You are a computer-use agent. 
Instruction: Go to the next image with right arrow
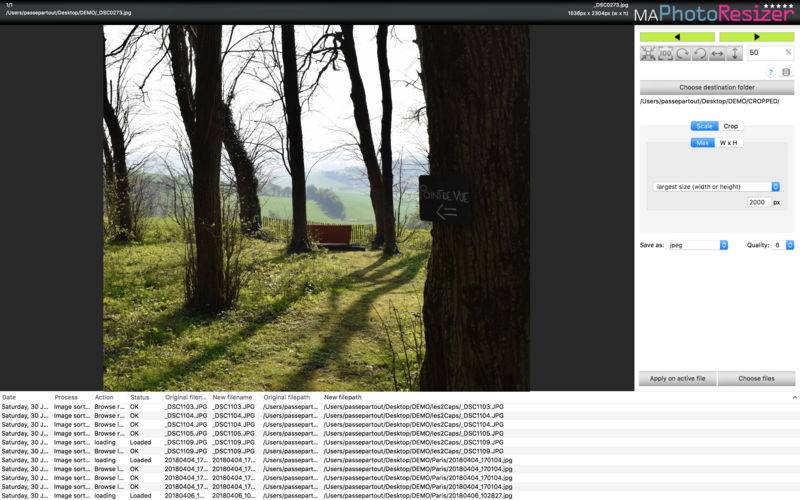756,37
